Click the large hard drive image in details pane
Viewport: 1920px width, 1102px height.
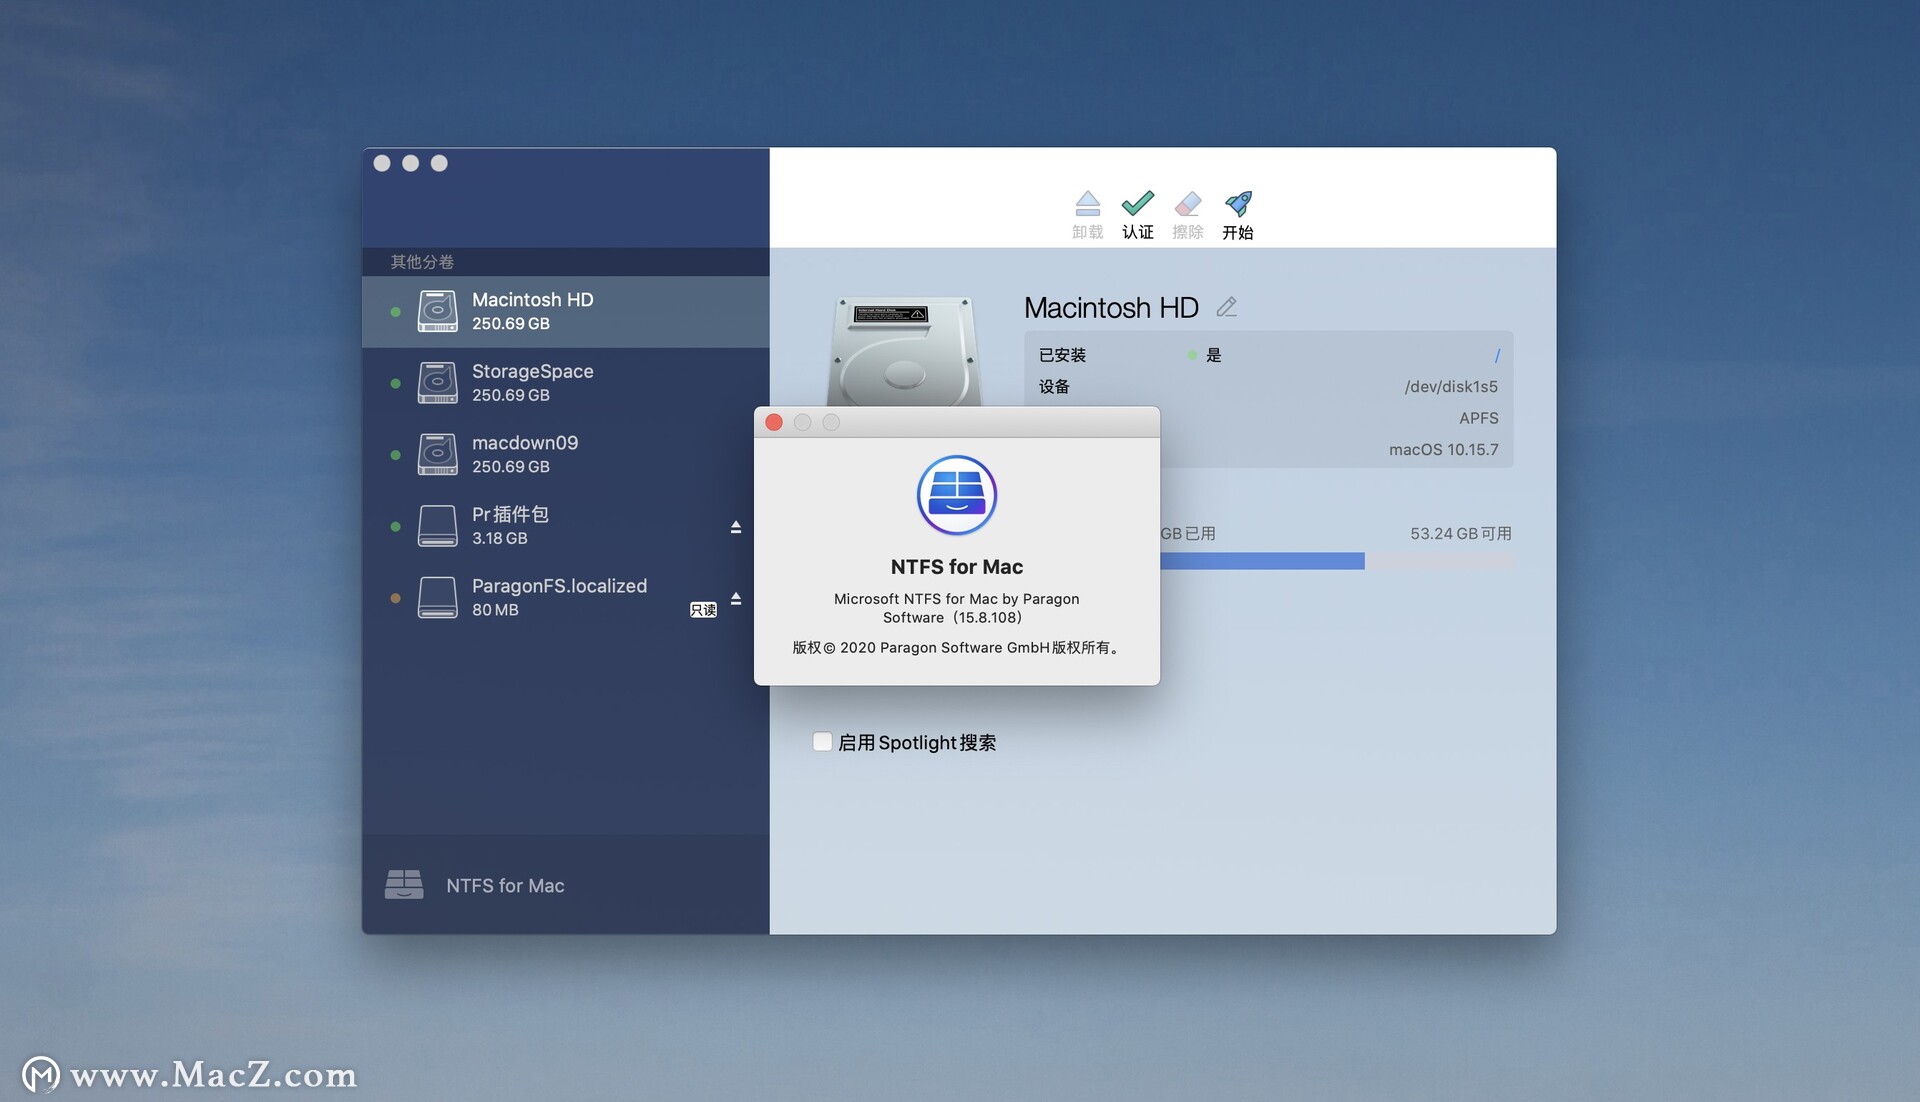(904, 351)
